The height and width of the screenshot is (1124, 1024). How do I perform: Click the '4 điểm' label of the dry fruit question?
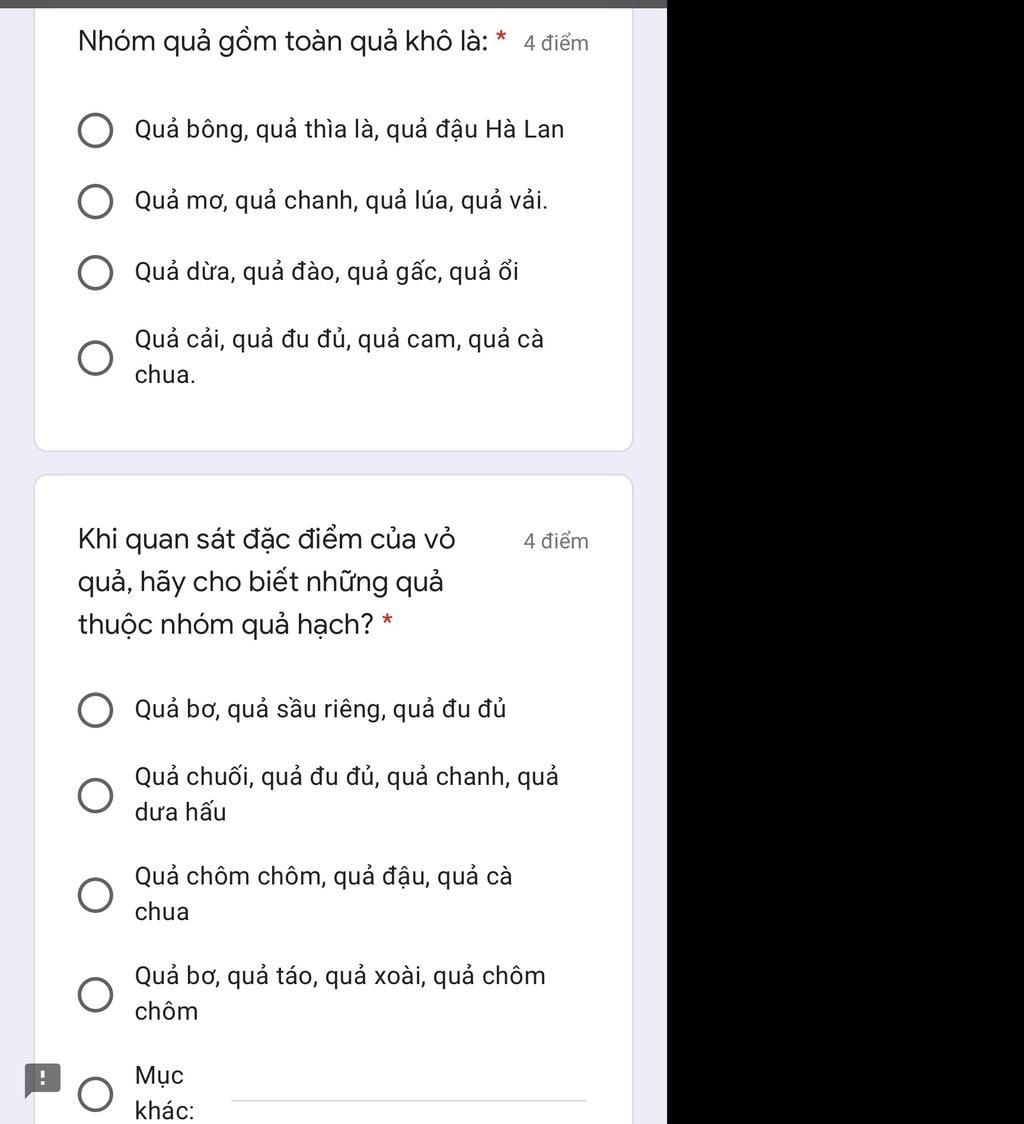[x=556, y=43]
